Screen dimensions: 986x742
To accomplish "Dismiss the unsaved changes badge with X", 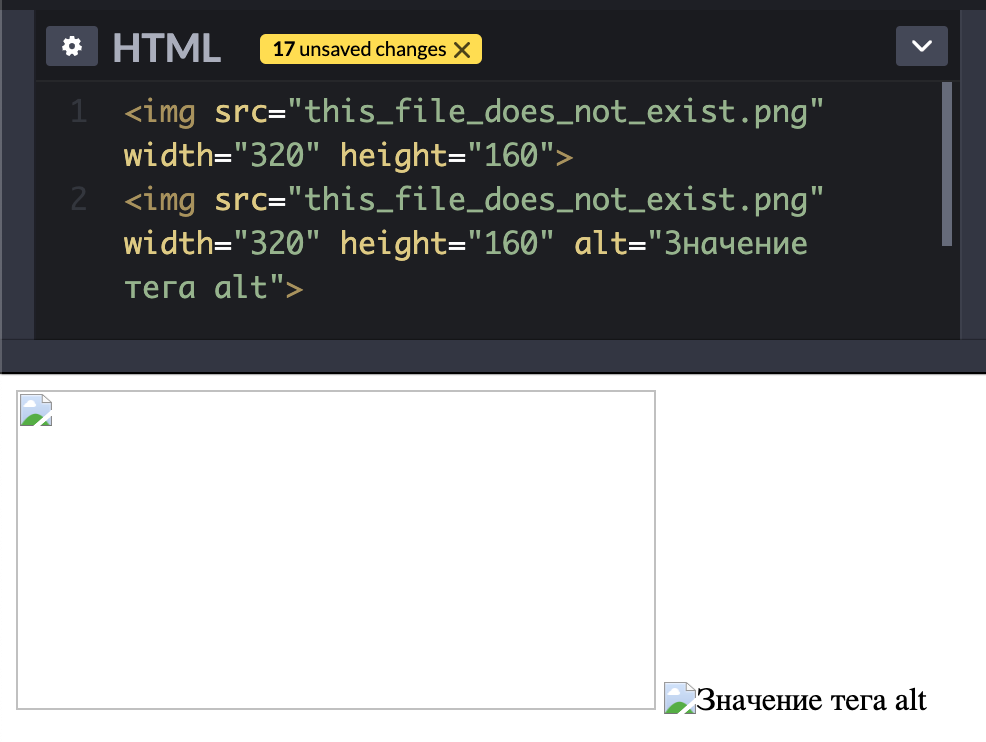I will (462, 50).
